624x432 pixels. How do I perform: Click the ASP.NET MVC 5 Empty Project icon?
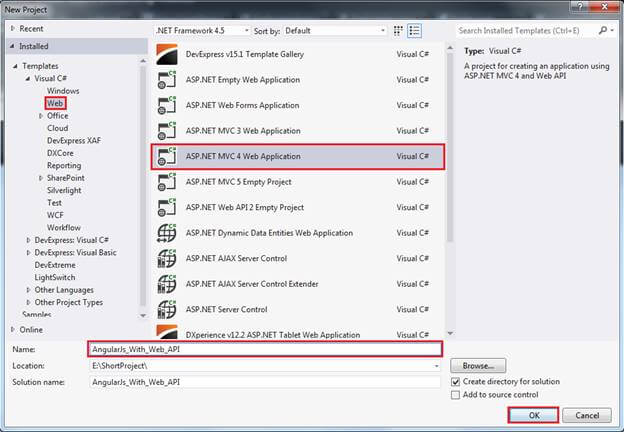pyautogui.click(x=167, y=182)
